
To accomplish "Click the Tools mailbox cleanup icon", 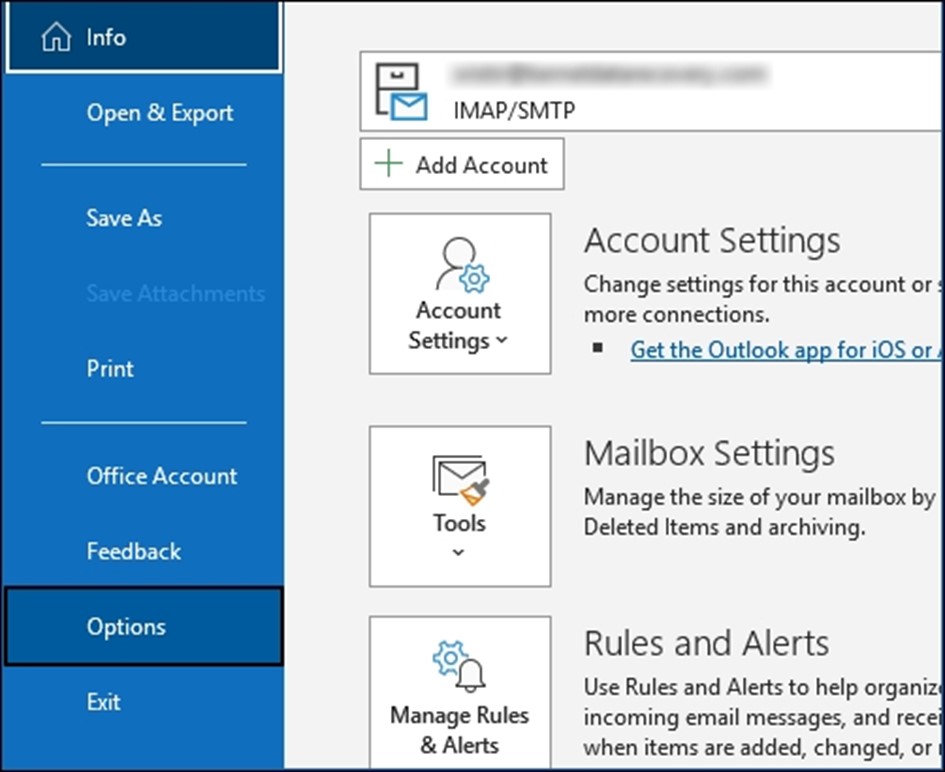I will (x=460, y=479).
